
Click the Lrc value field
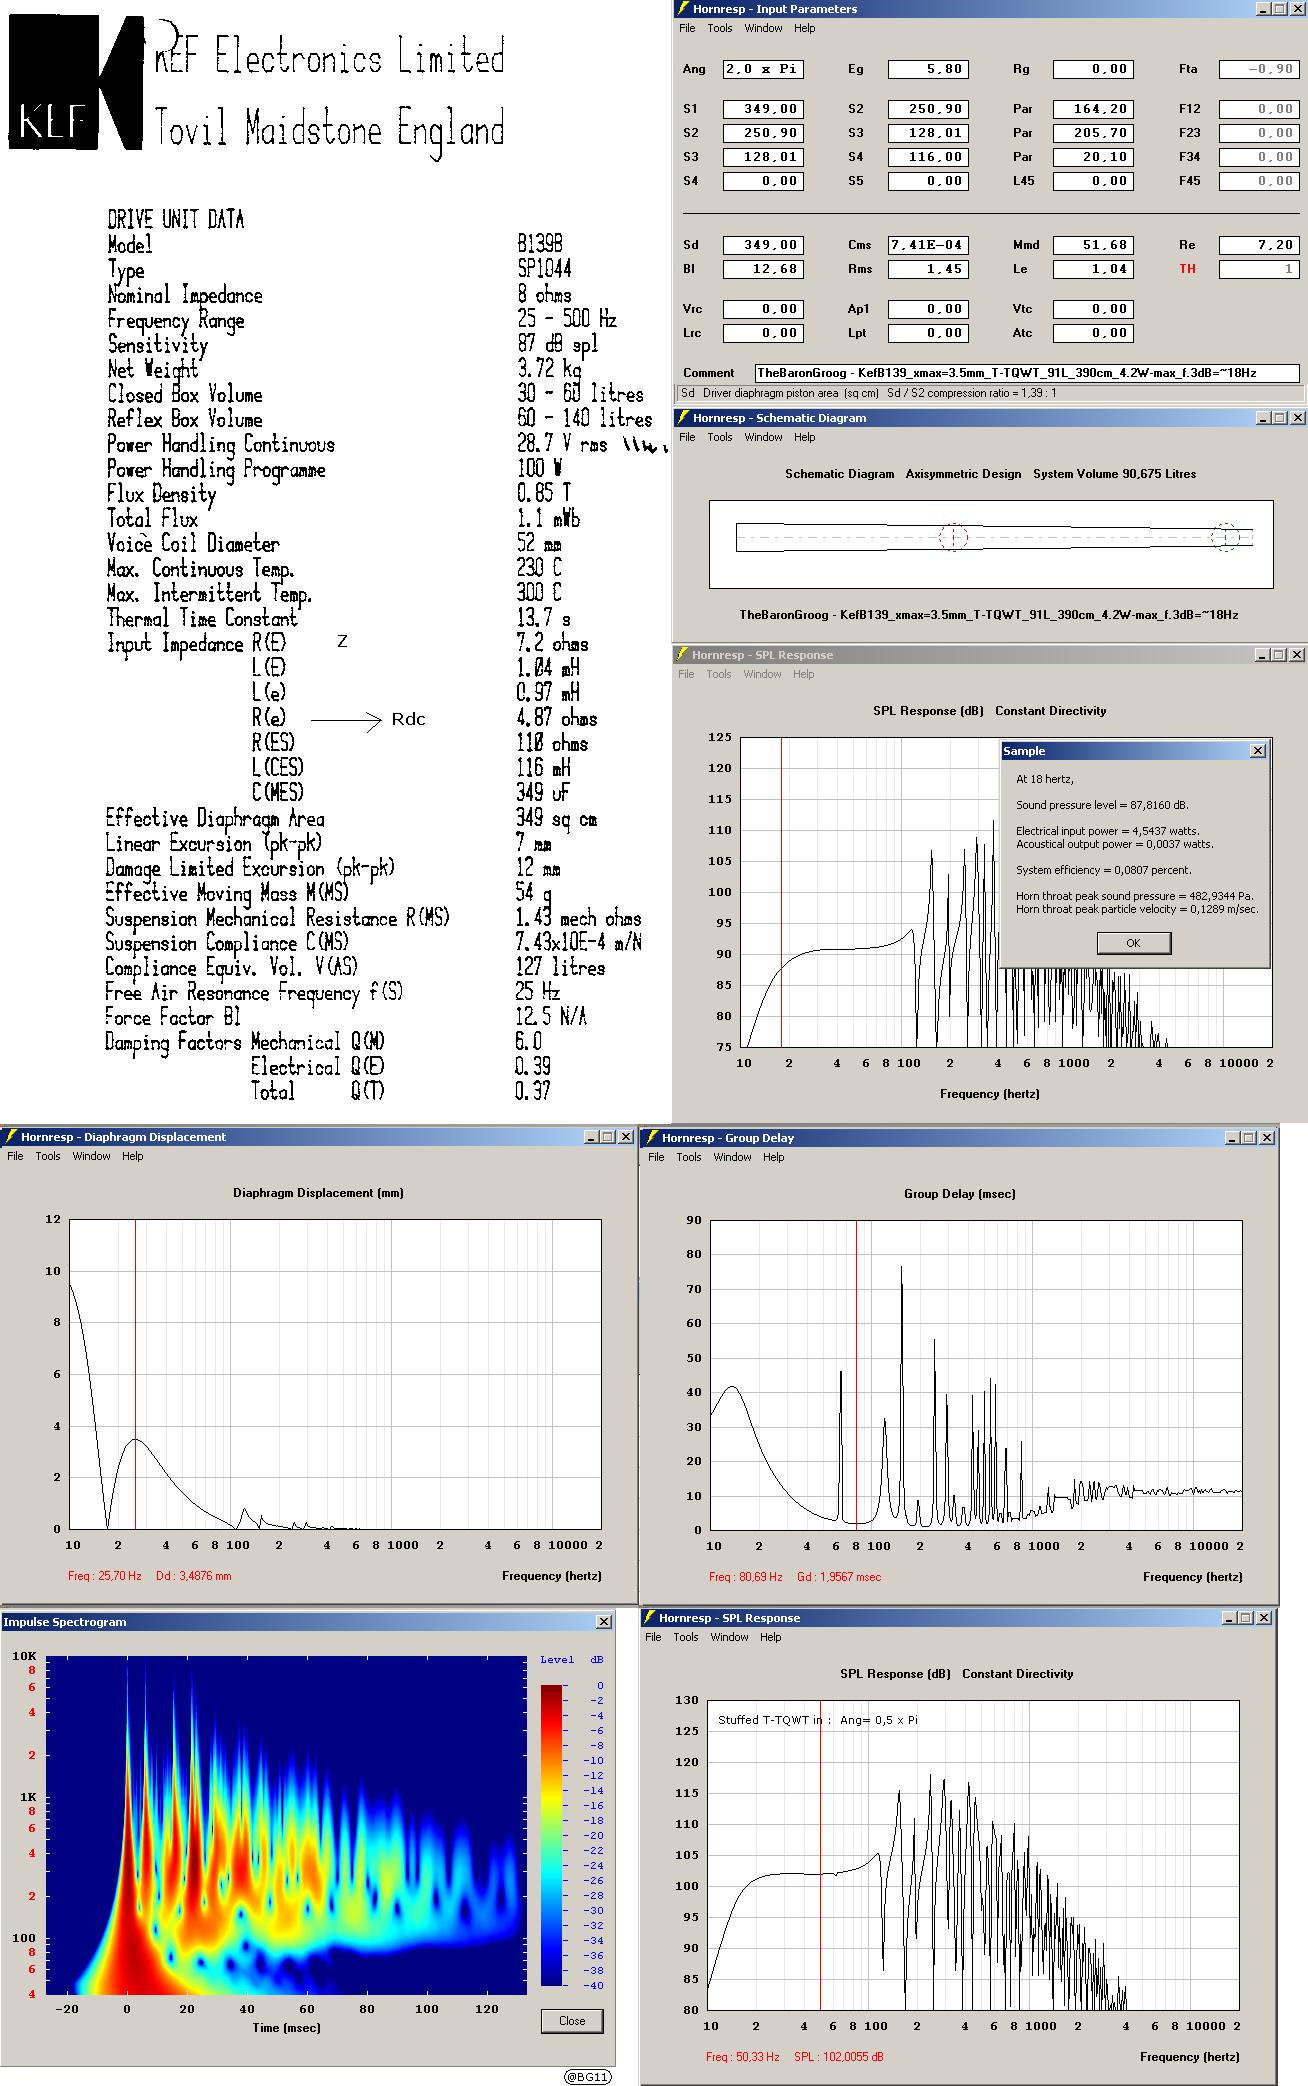pos(763,333)
